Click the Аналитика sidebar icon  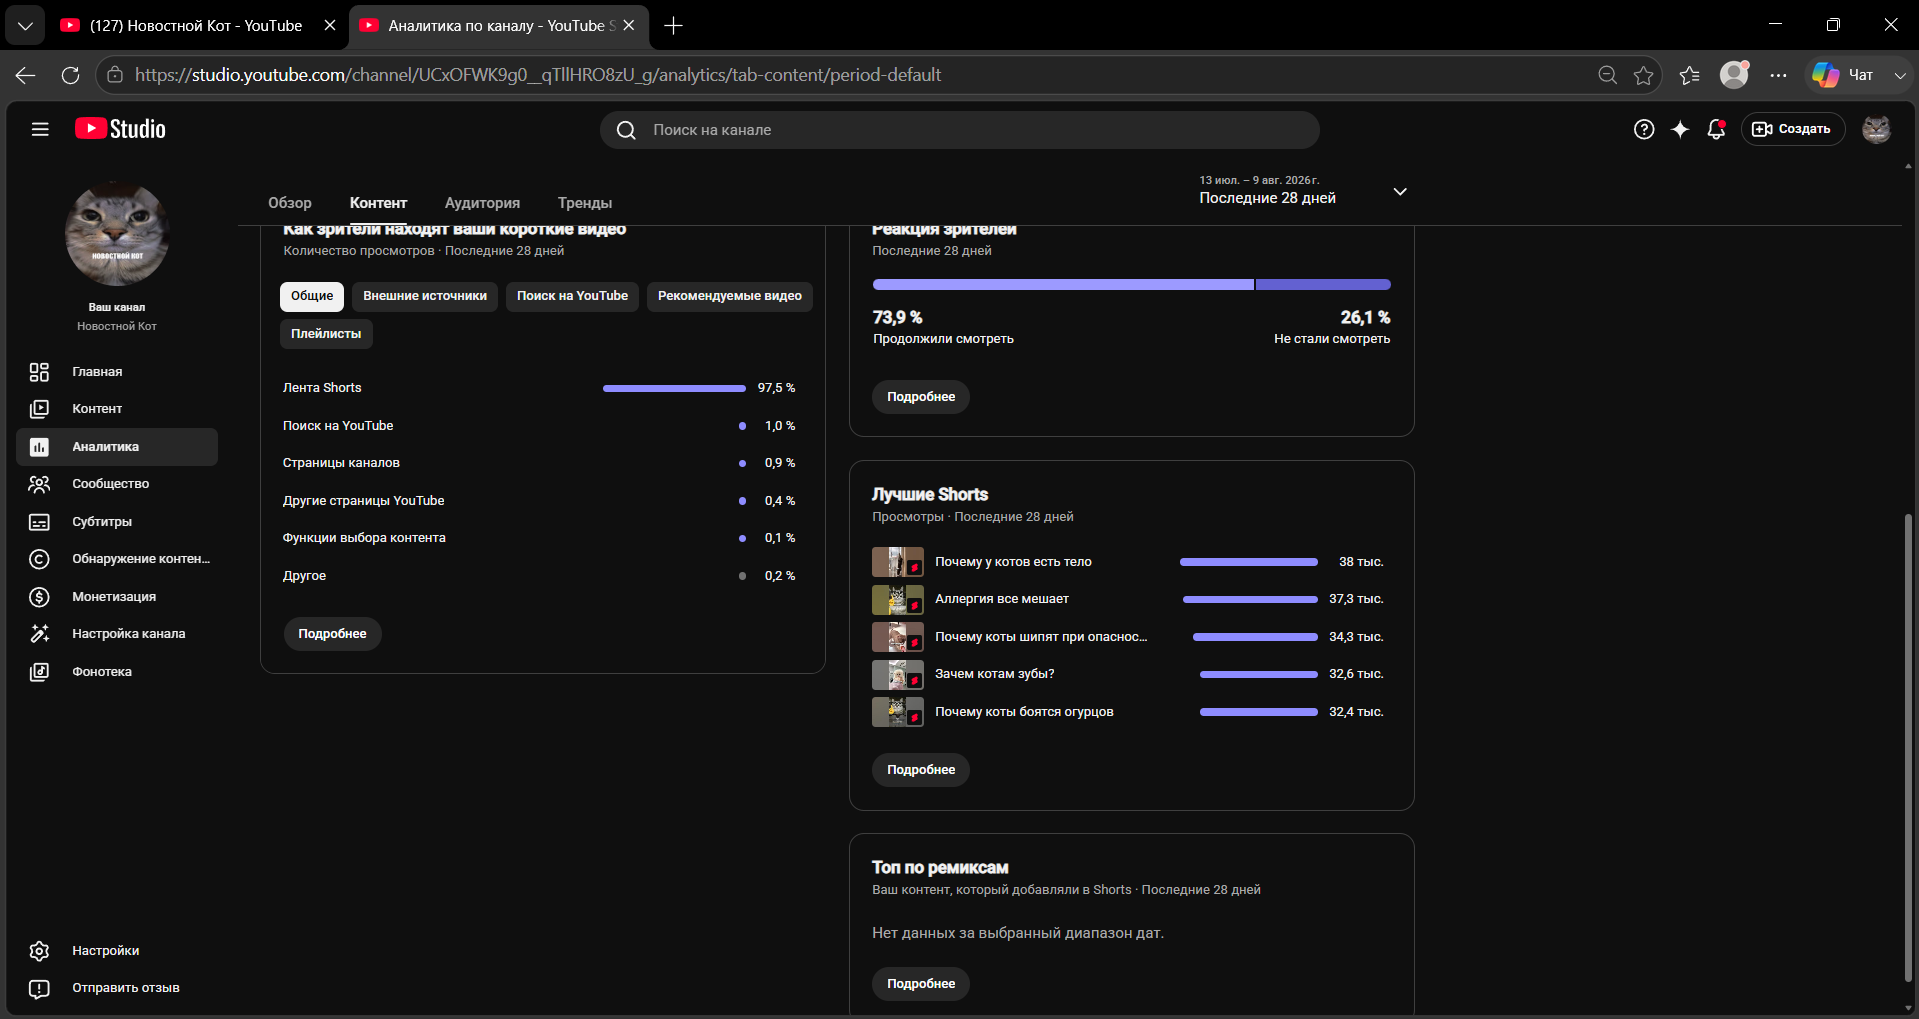click(x=39, y=447)
